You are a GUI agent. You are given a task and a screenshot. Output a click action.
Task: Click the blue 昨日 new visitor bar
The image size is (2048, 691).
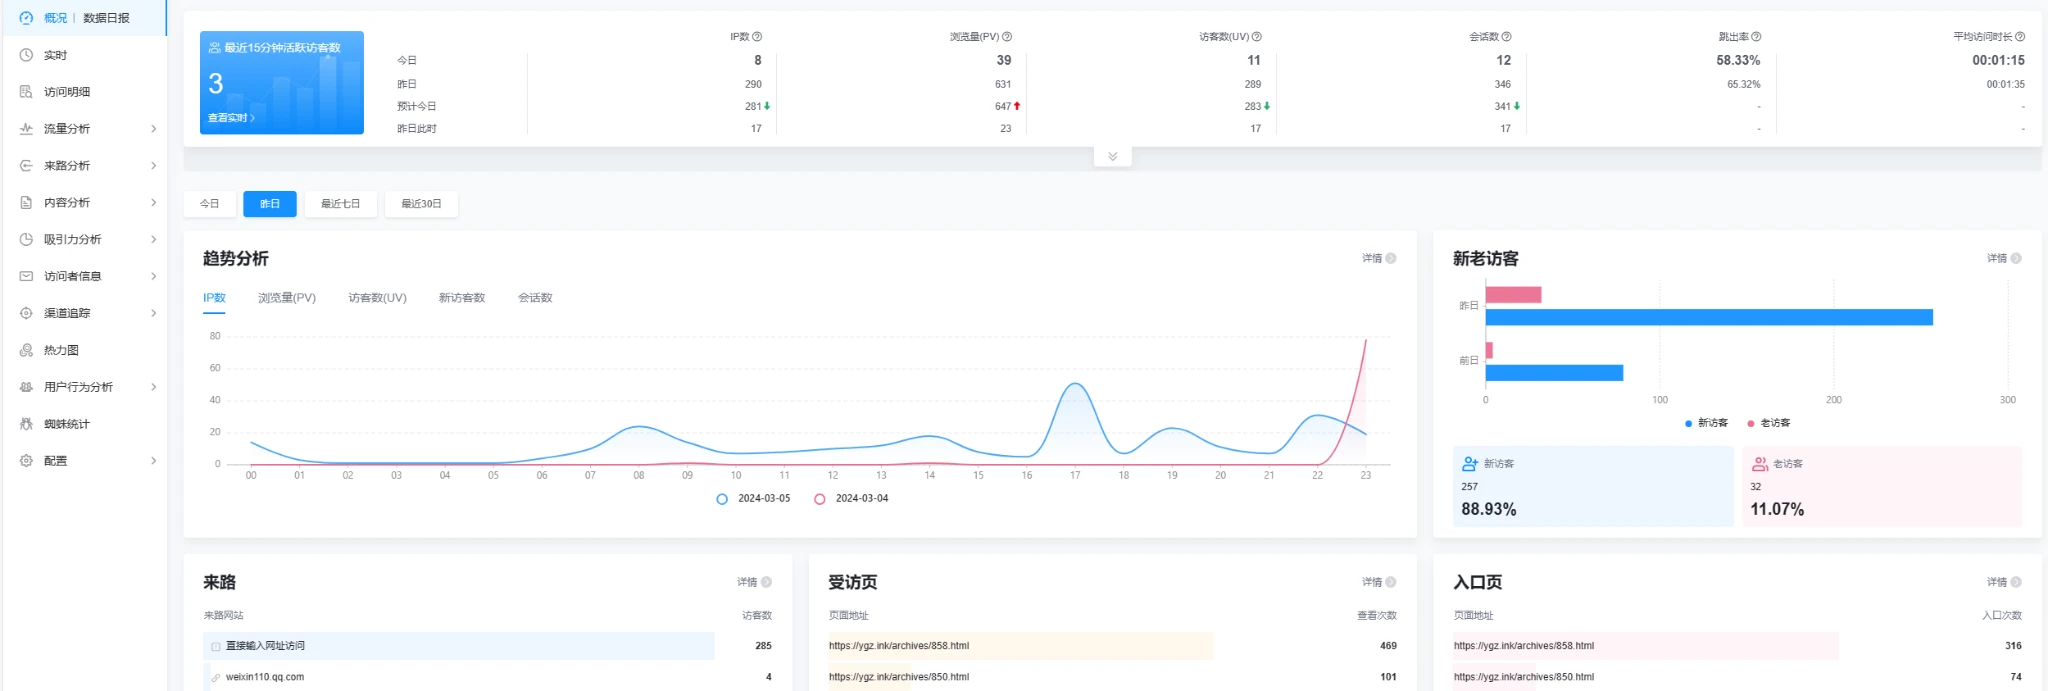(x=1708, y=317)
